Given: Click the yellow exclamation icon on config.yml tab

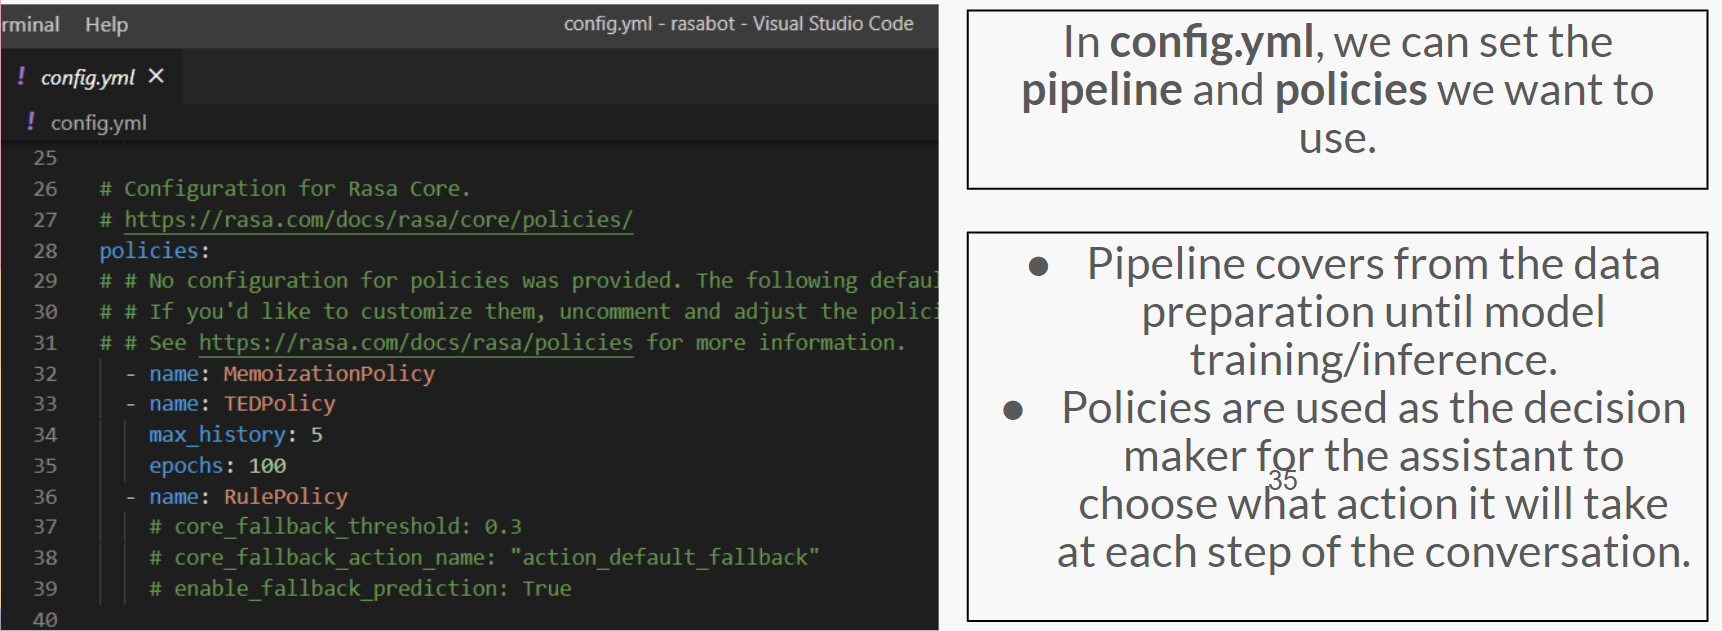Looking at the screenshot, I should tap(21, 76).
